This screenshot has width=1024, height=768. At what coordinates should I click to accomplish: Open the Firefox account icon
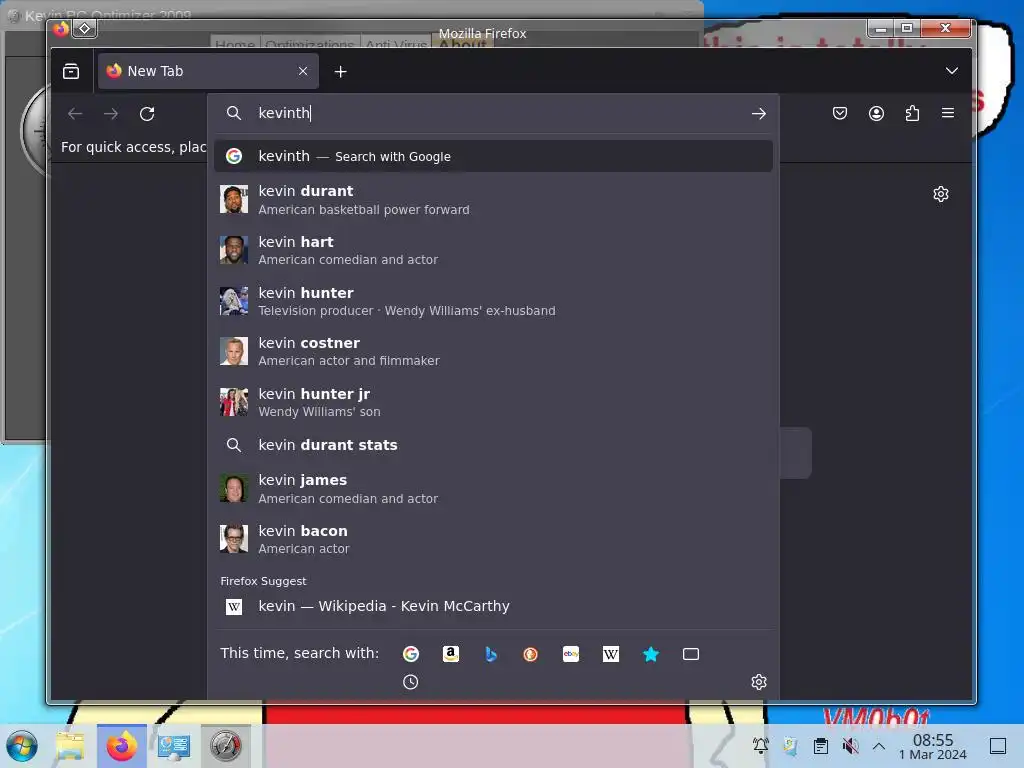tap(876, 113)
